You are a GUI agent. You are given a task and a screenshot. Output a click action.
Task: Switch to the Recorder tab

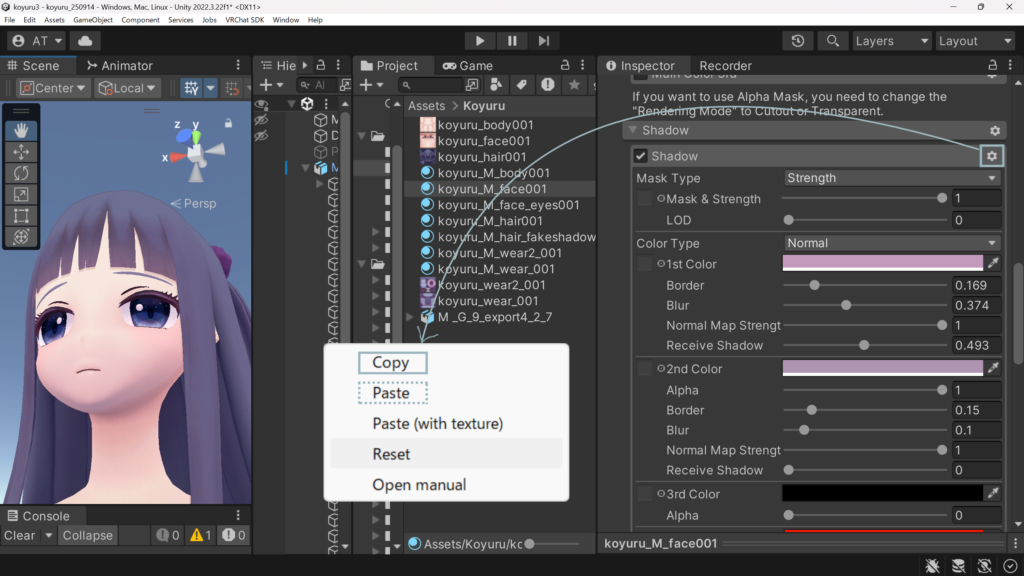(725, 65)
